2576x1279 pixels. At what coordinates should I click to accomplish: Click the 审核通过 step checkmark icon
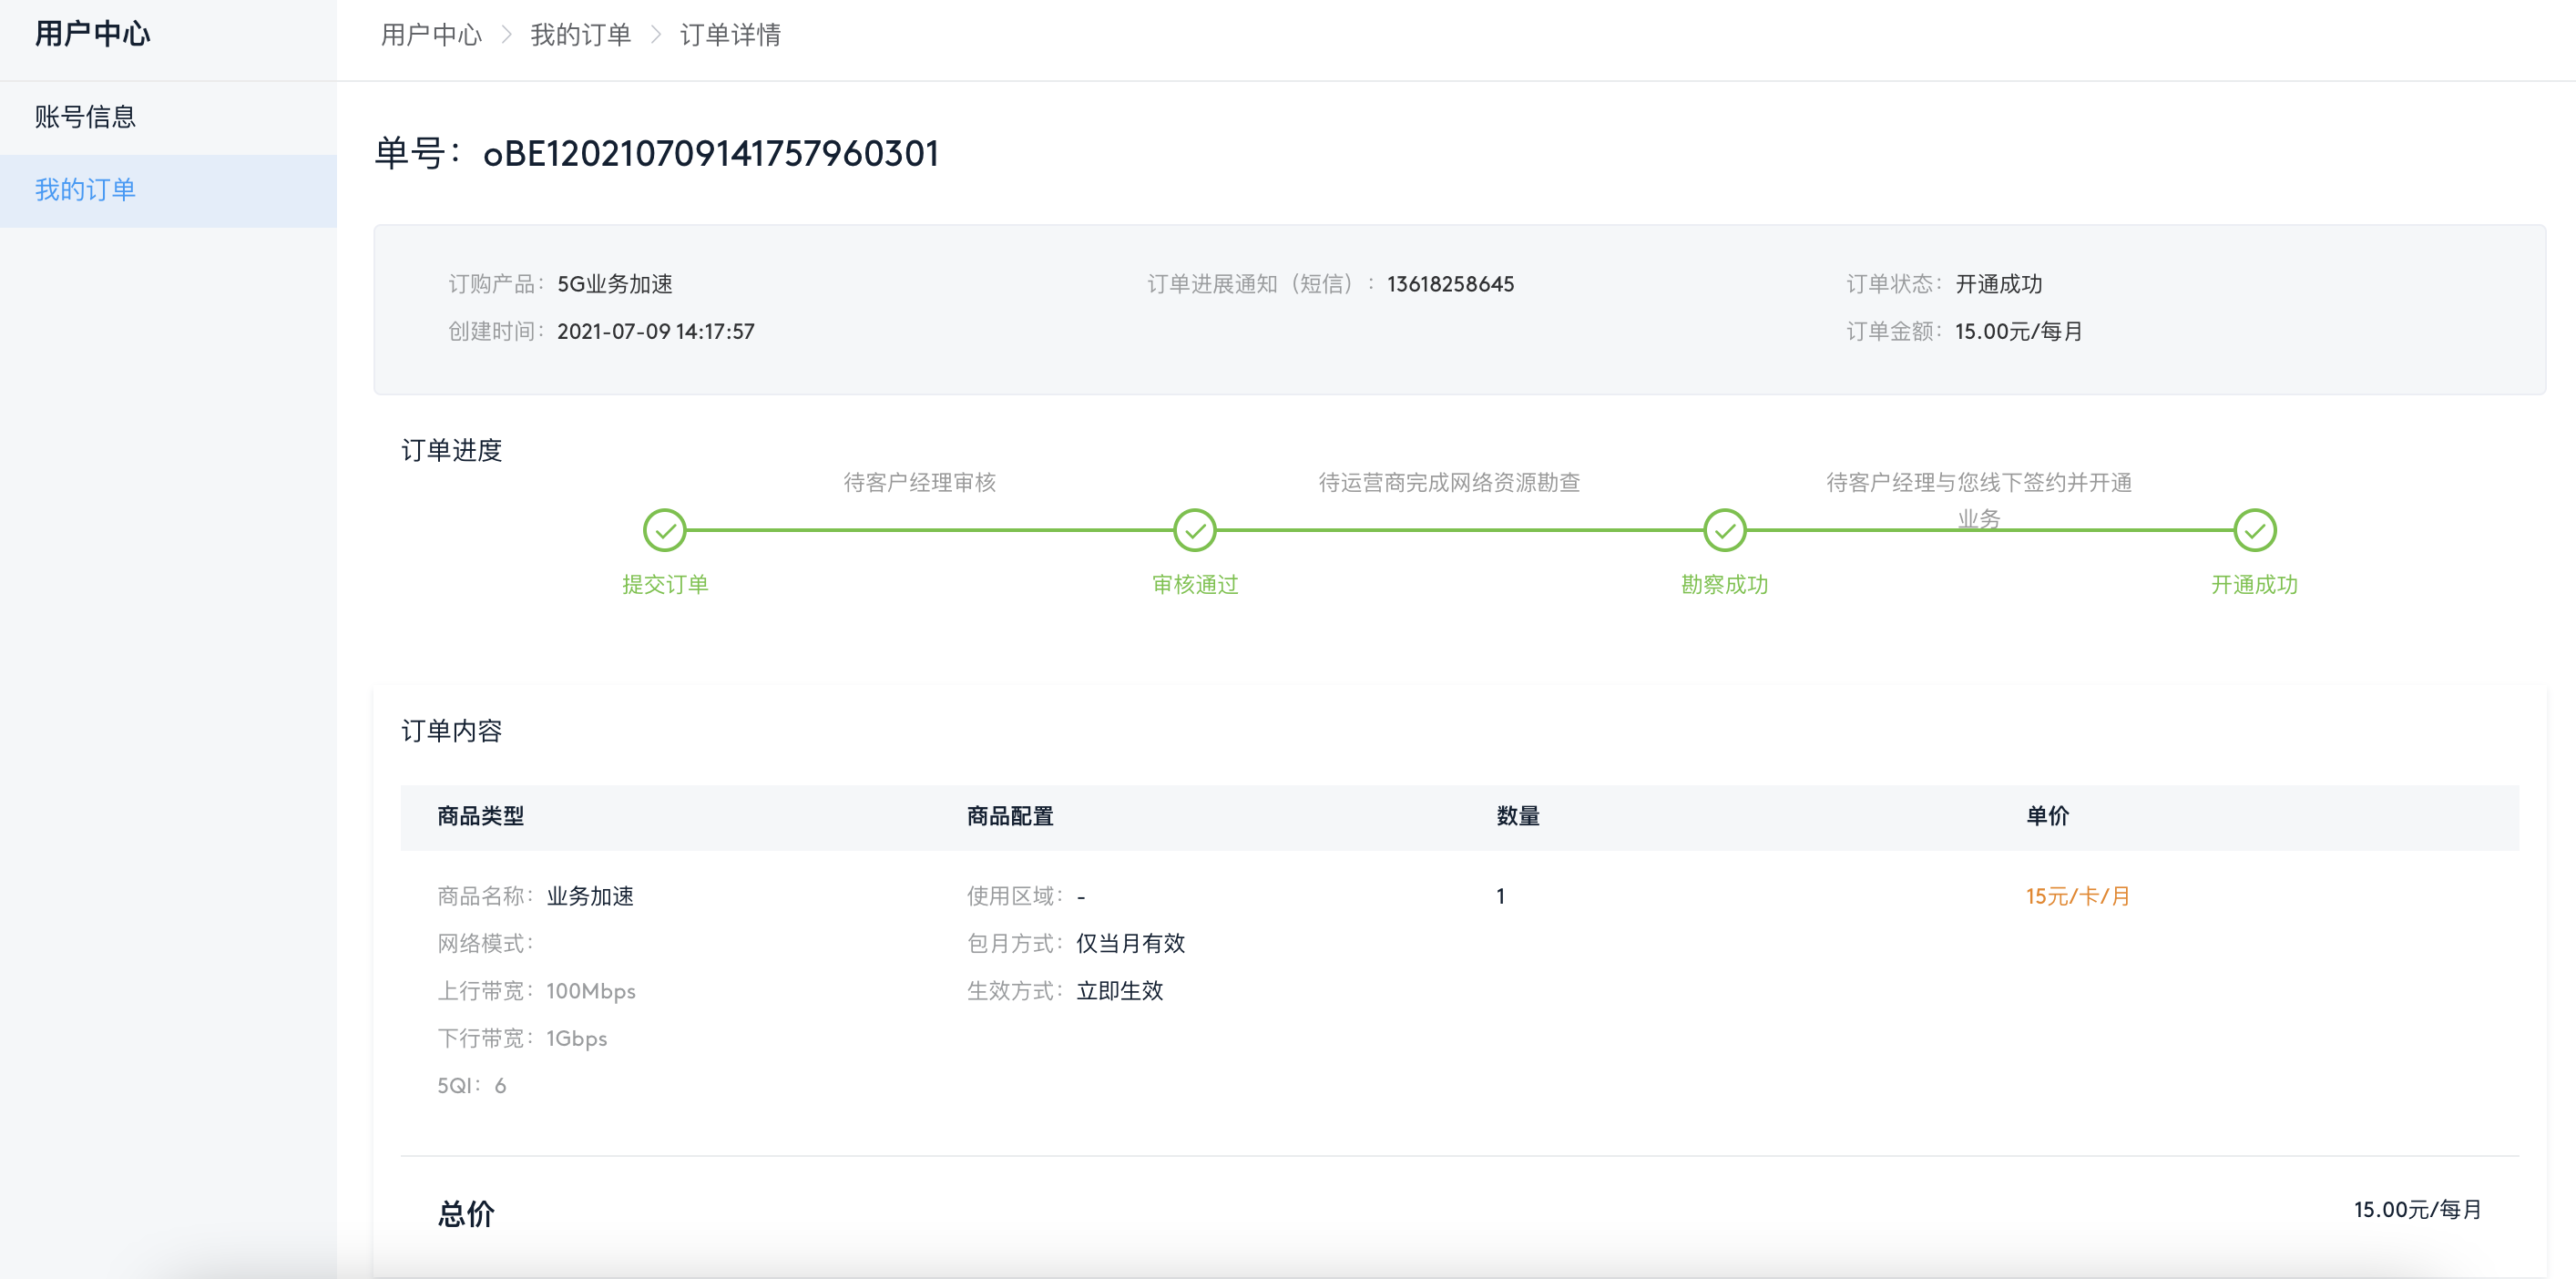click(x=1194, y=530)
